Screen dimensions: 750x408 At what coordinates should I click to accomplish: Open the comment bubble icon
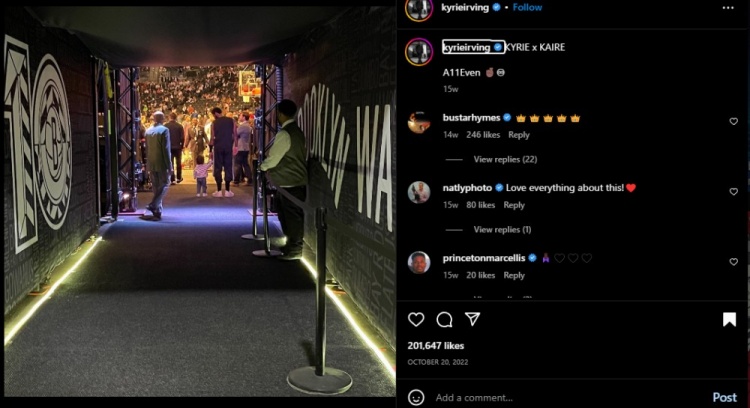(x=444, y=319)
